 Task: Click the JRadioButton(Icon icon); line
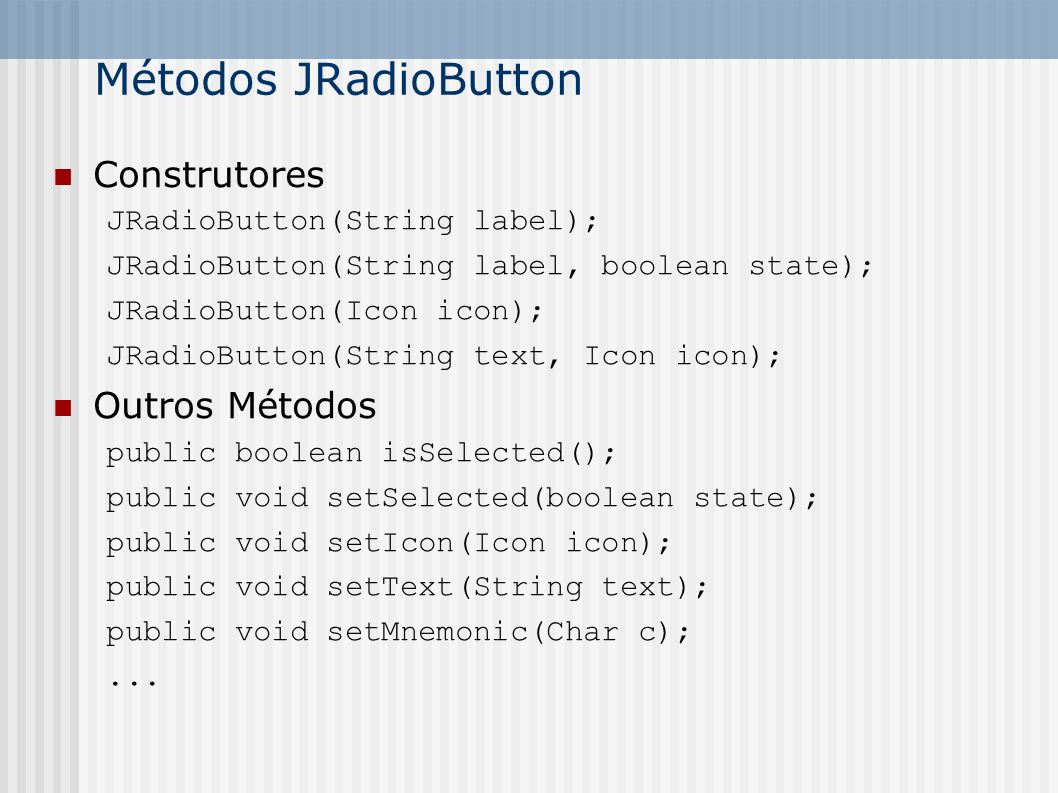[x=325, y=311]
